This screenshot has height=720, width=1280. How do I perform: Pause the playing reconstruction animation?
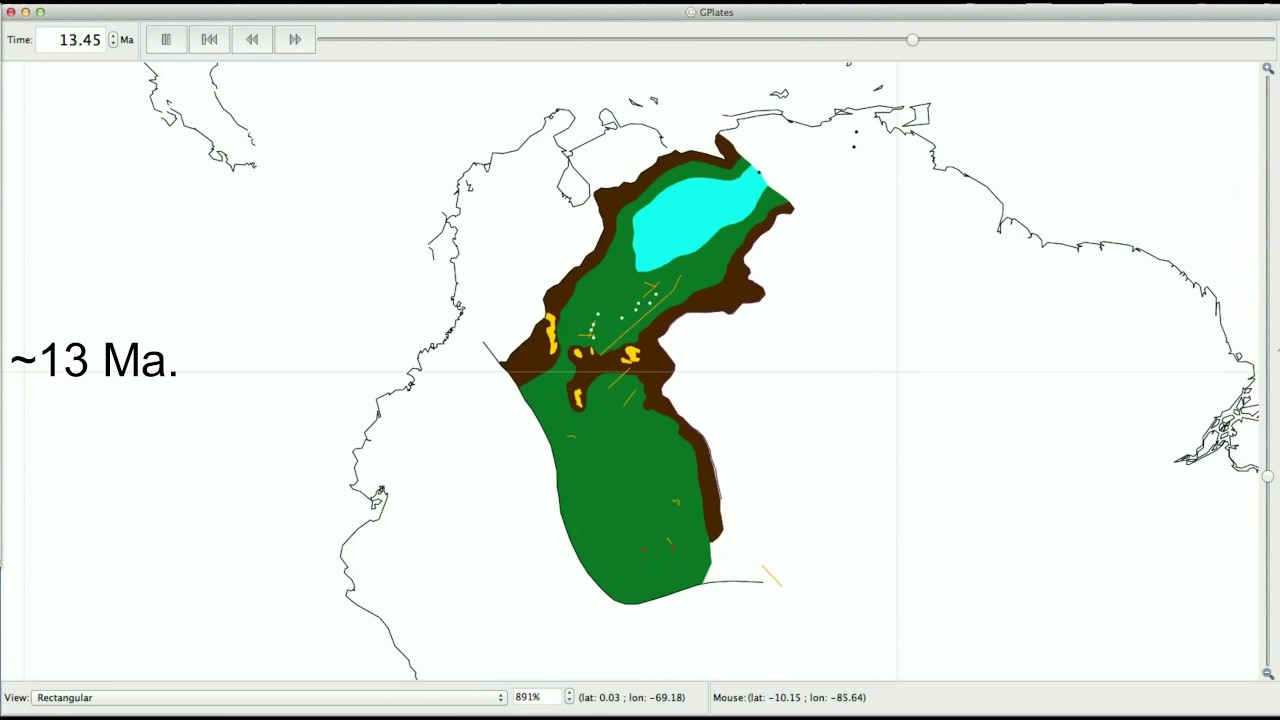coord(166,39)
